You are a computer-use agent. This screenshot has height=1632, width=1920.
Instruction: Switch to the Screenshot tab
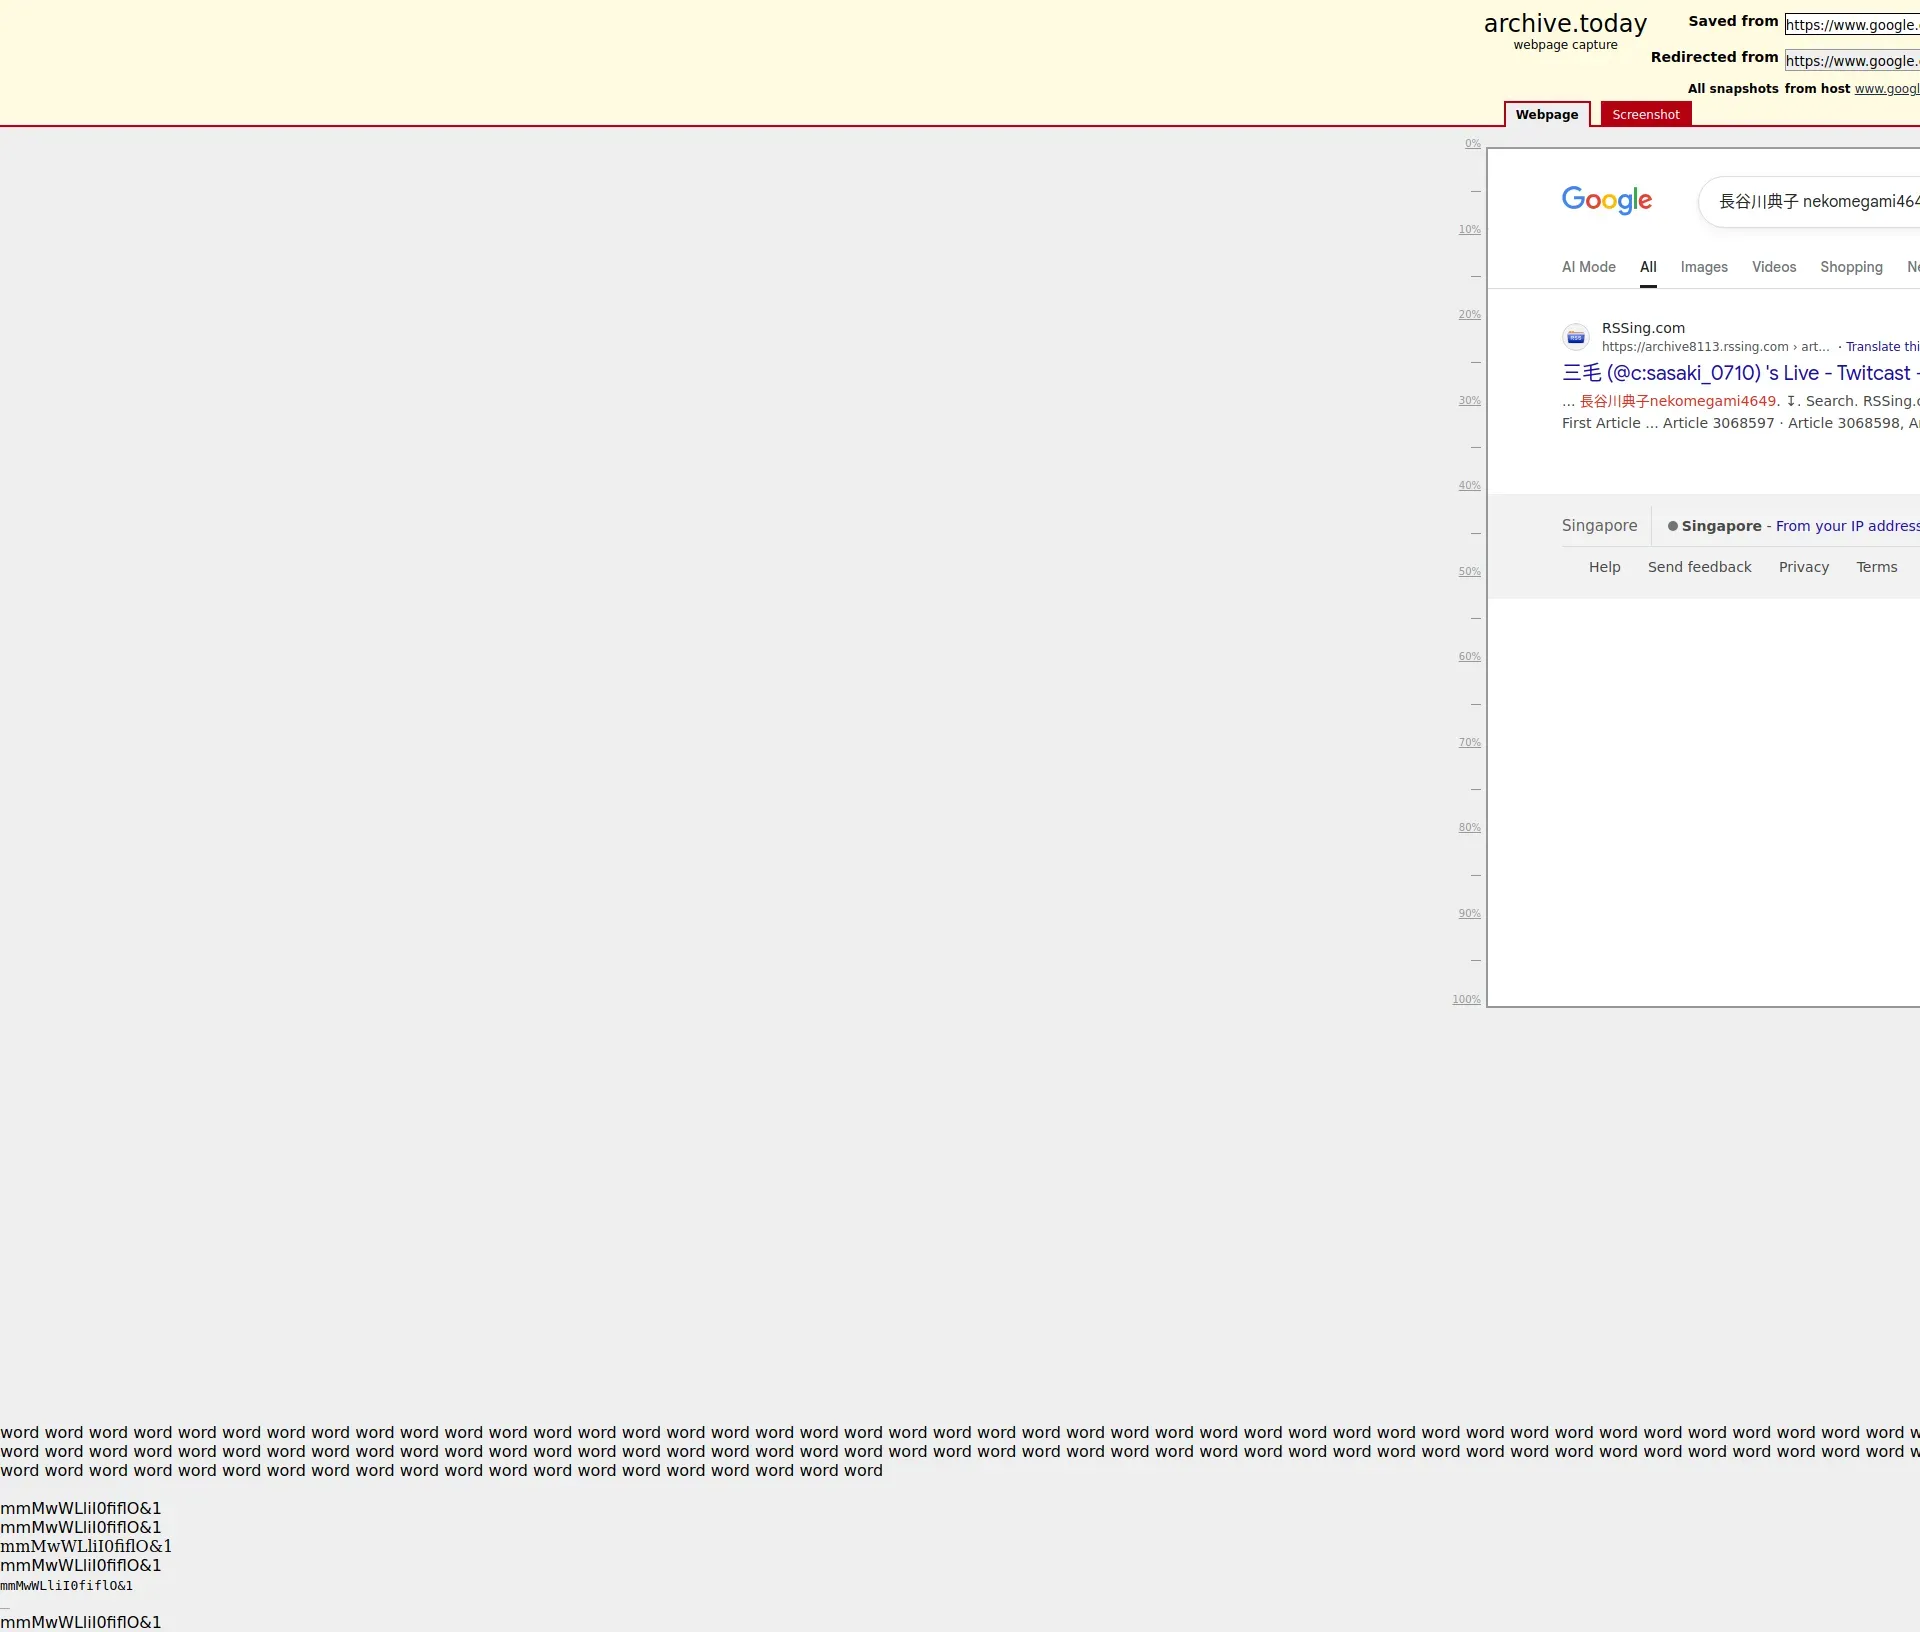[1645, 114]
